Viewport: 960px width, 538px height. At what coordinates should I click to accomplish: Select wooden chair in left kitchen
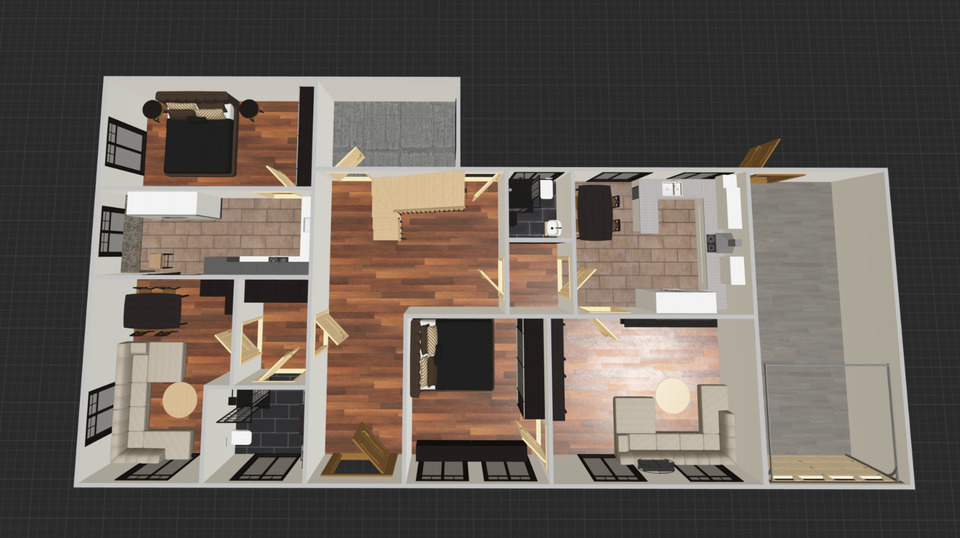point(161,261)
